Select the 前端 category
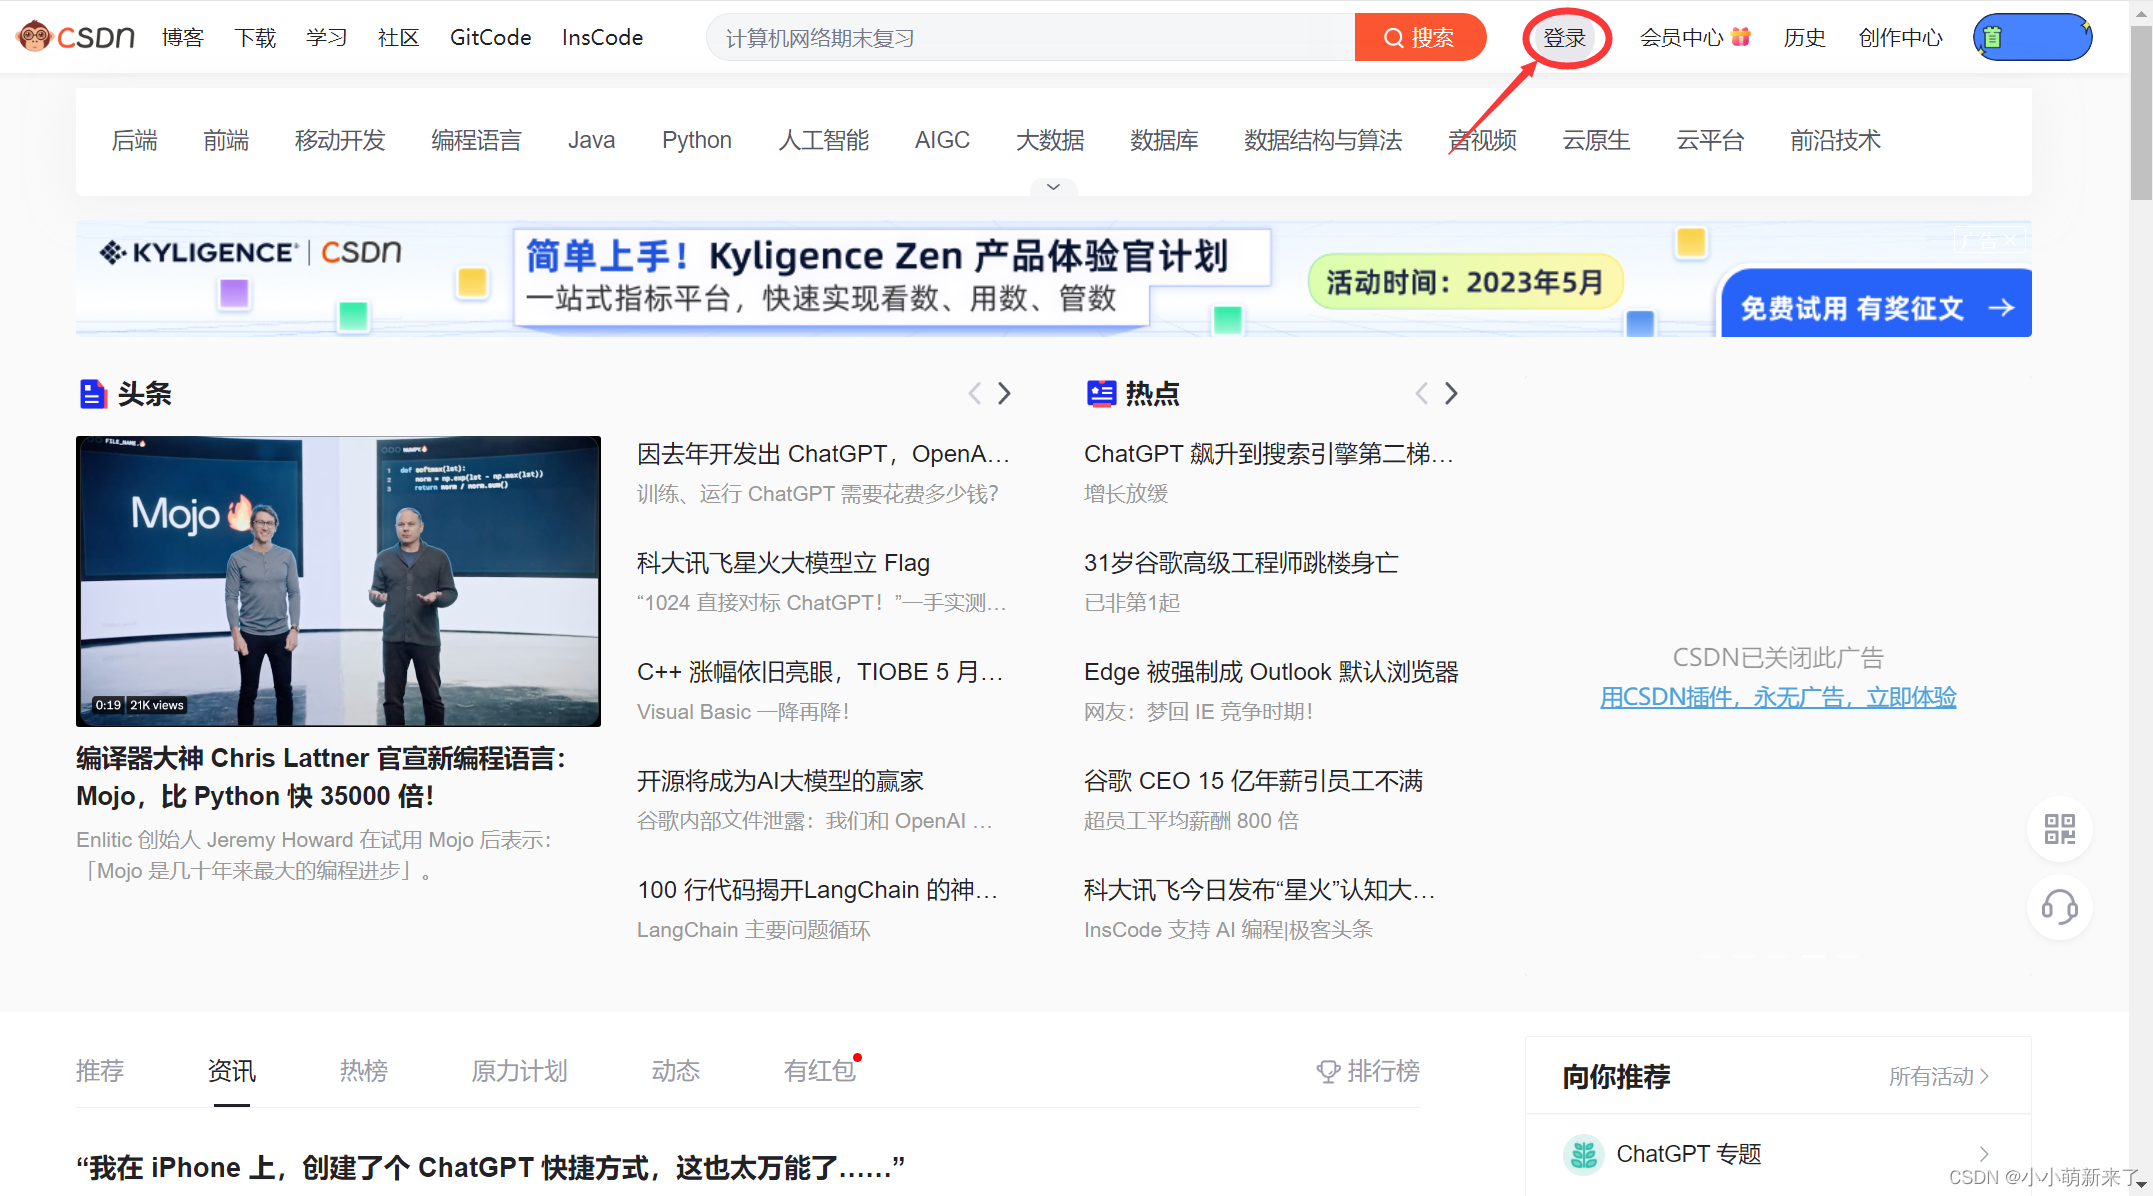This screenshot has width=2153, height=1196. pos(227,140)
